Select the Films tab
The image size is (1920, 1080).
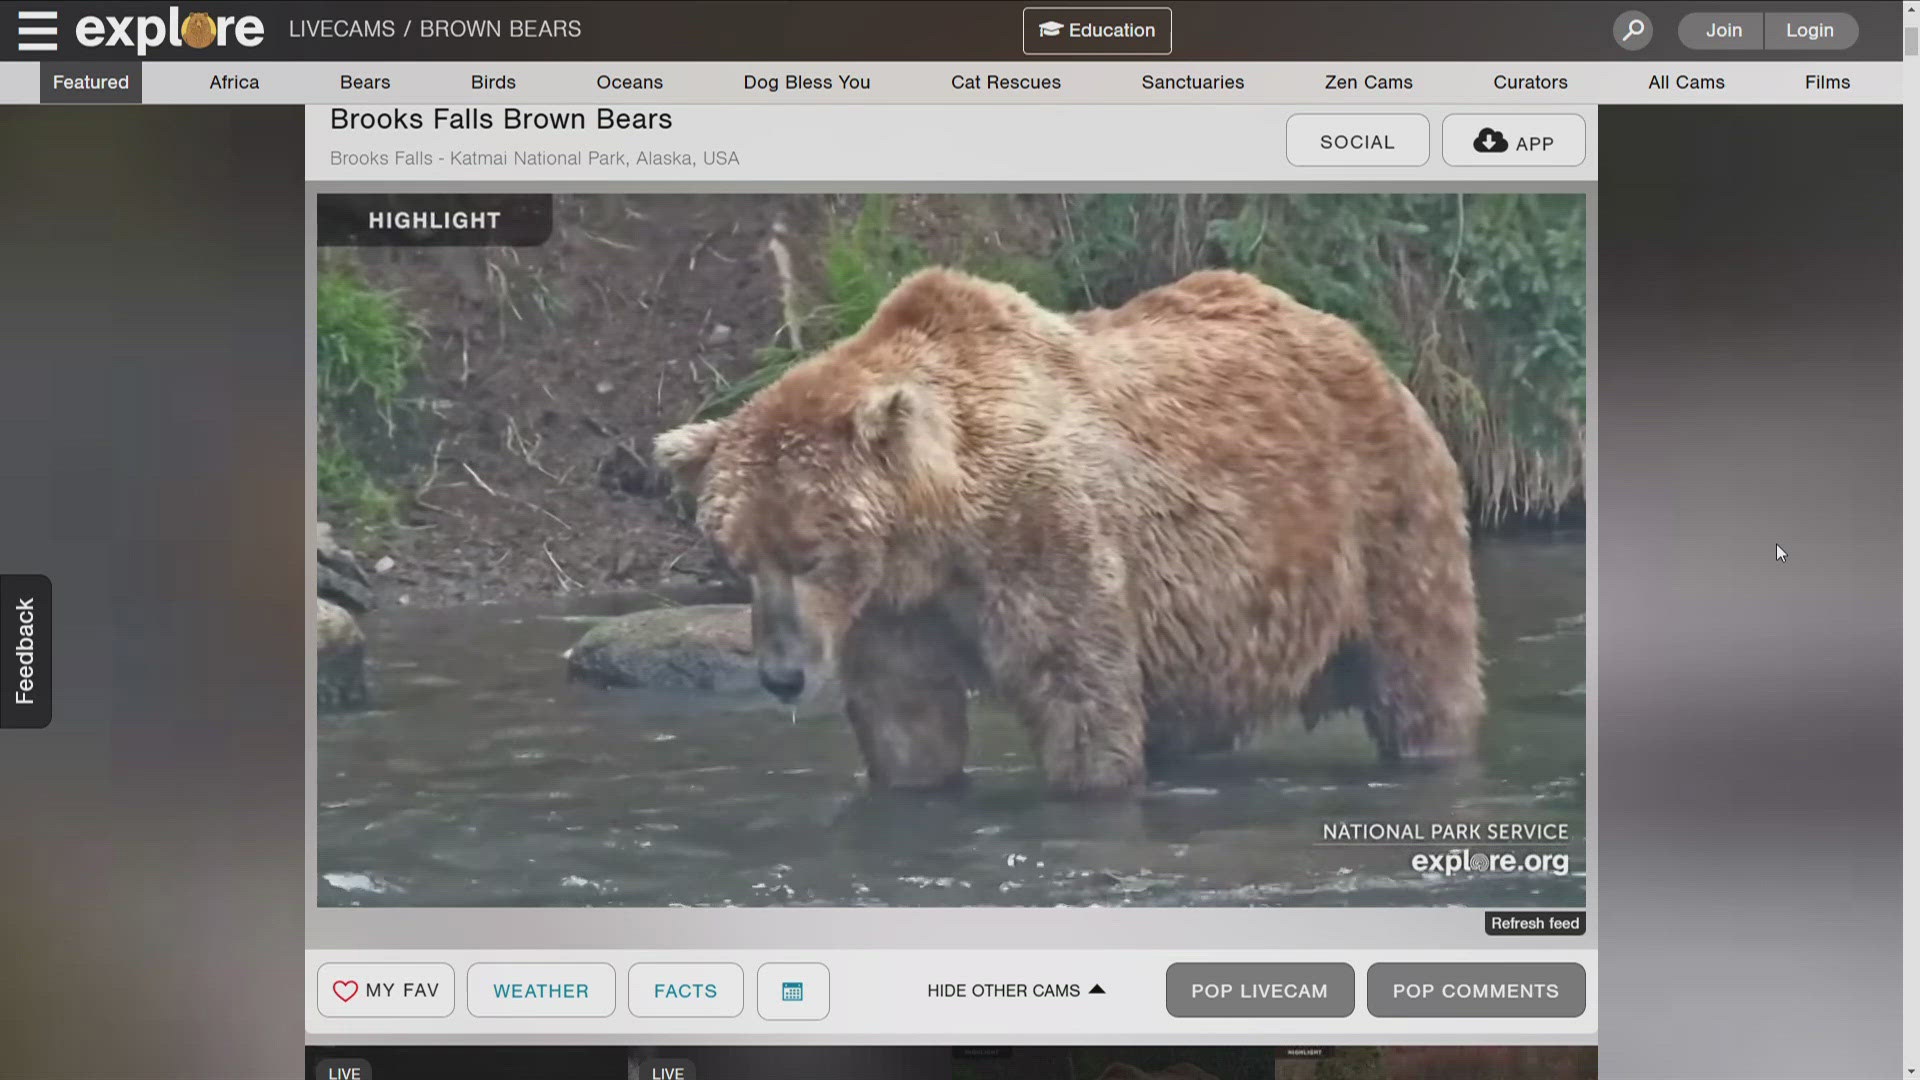pos(1827,83)
